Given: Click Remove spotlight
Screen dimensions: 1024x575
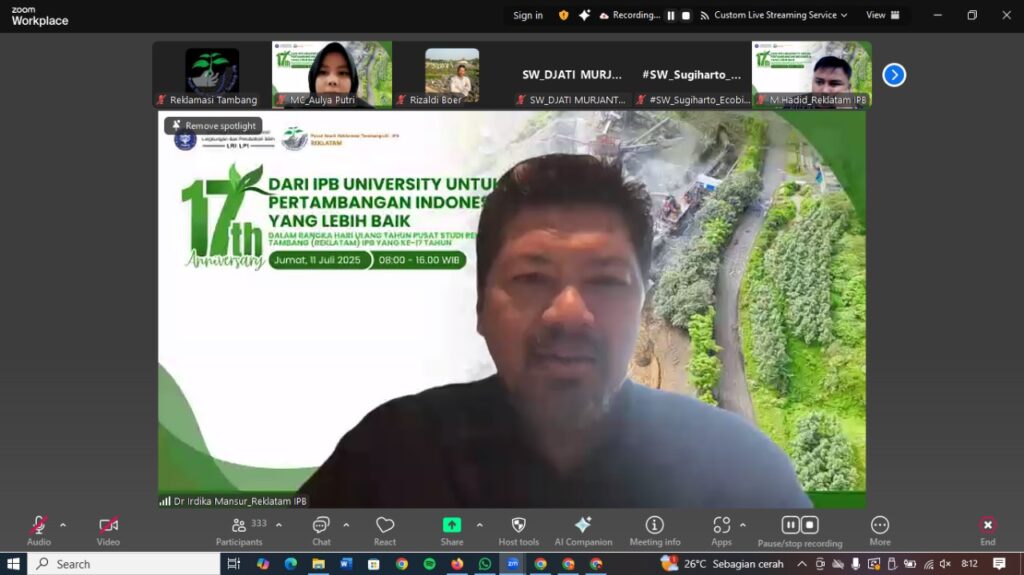Looking at the screenshot, I should click(x=214, y=125).
